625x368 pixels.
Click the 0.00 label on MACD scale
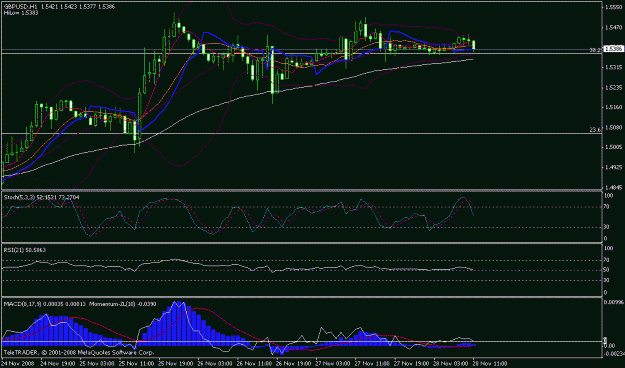pos(609,345)
